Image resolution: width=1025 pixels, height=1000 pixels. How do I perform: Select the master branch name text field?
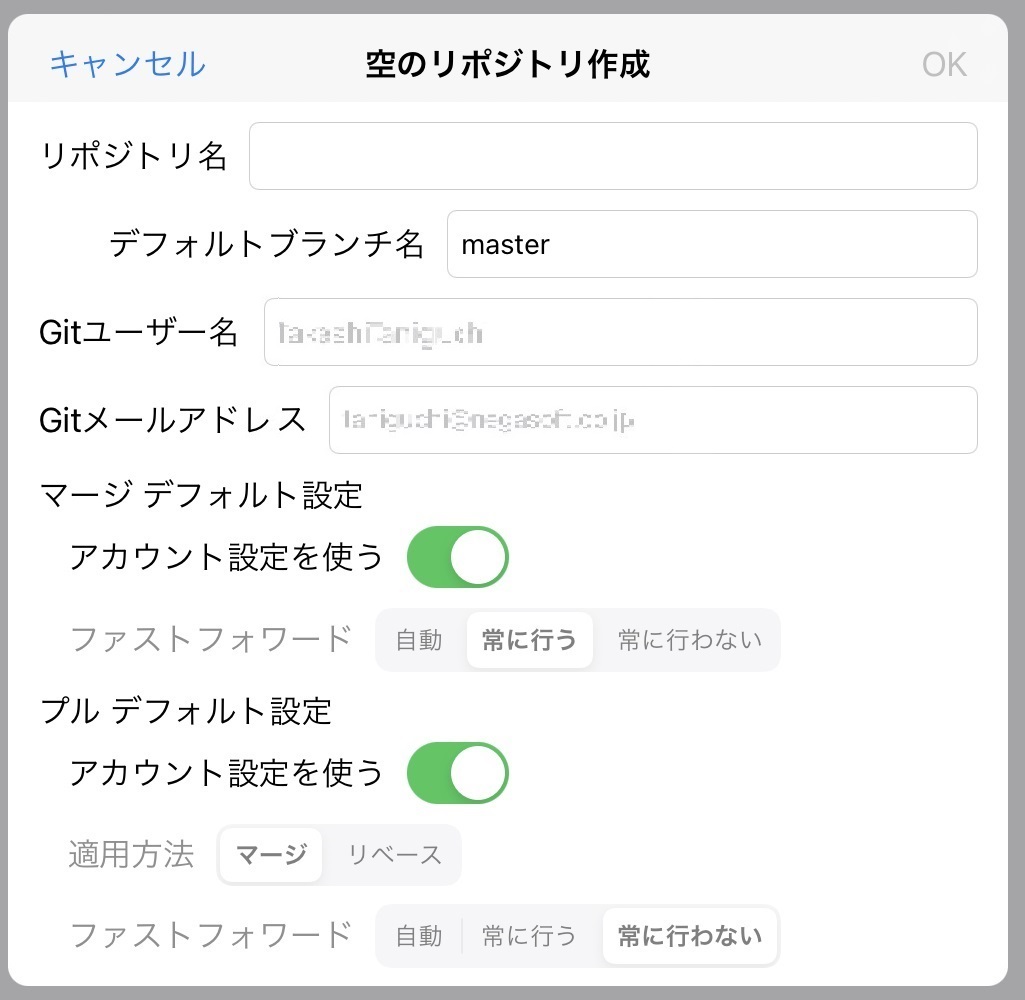pos(712,244)
